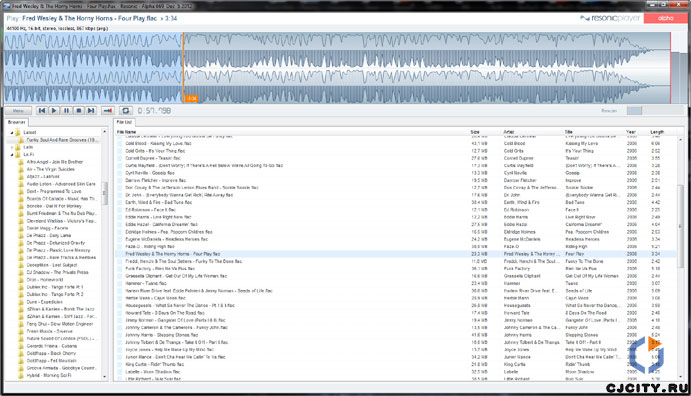Select the File List tab
691x396 pixels.
pos(124,122)
